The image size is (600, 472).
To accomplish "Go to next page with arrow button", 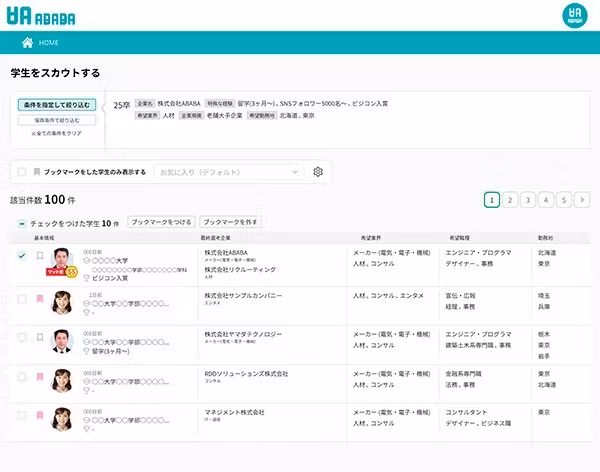I will (x=582, y=200).
